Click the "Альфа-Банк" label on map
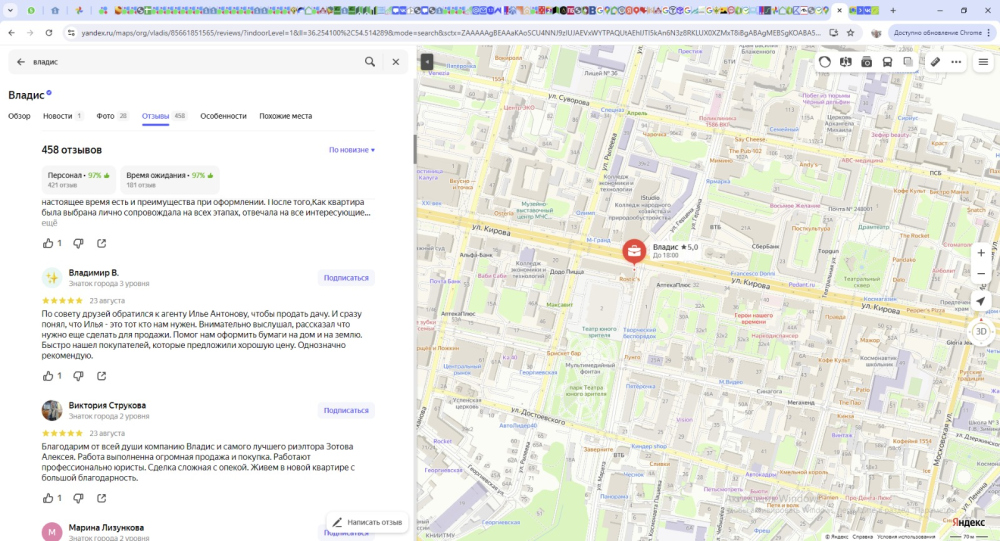Image resolution: width=1000 pixels, height=541 pixels. [476, 255]
